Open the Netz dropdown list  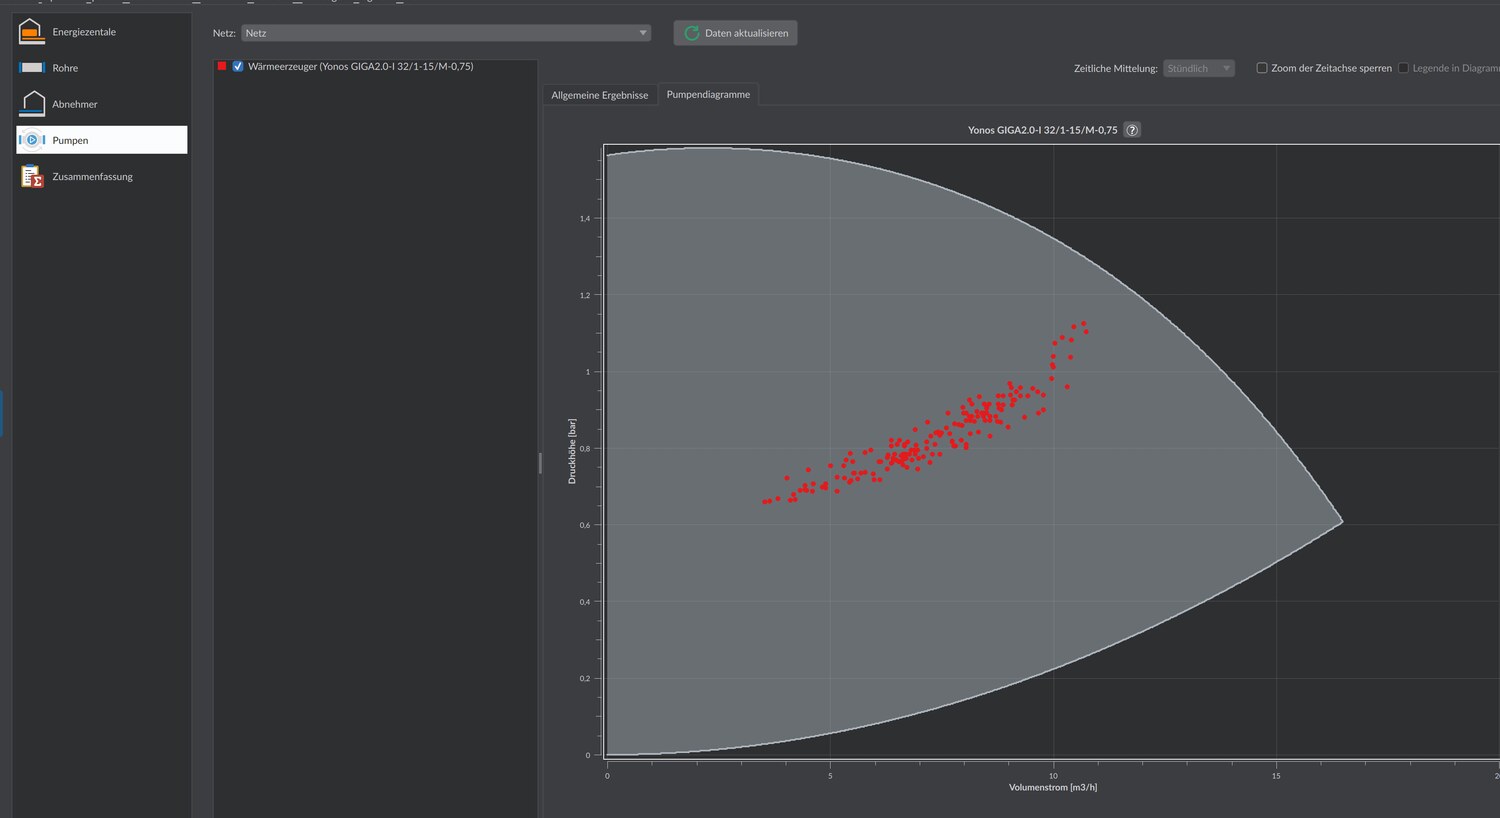(446, 33)
